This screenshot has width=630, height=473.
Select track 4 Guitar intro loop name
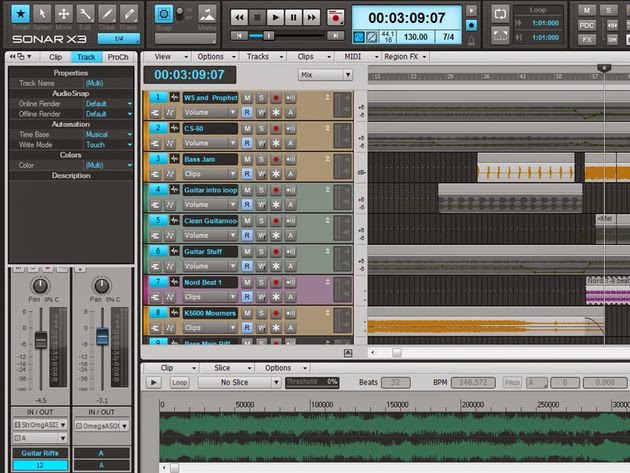(x=210, y=190)
